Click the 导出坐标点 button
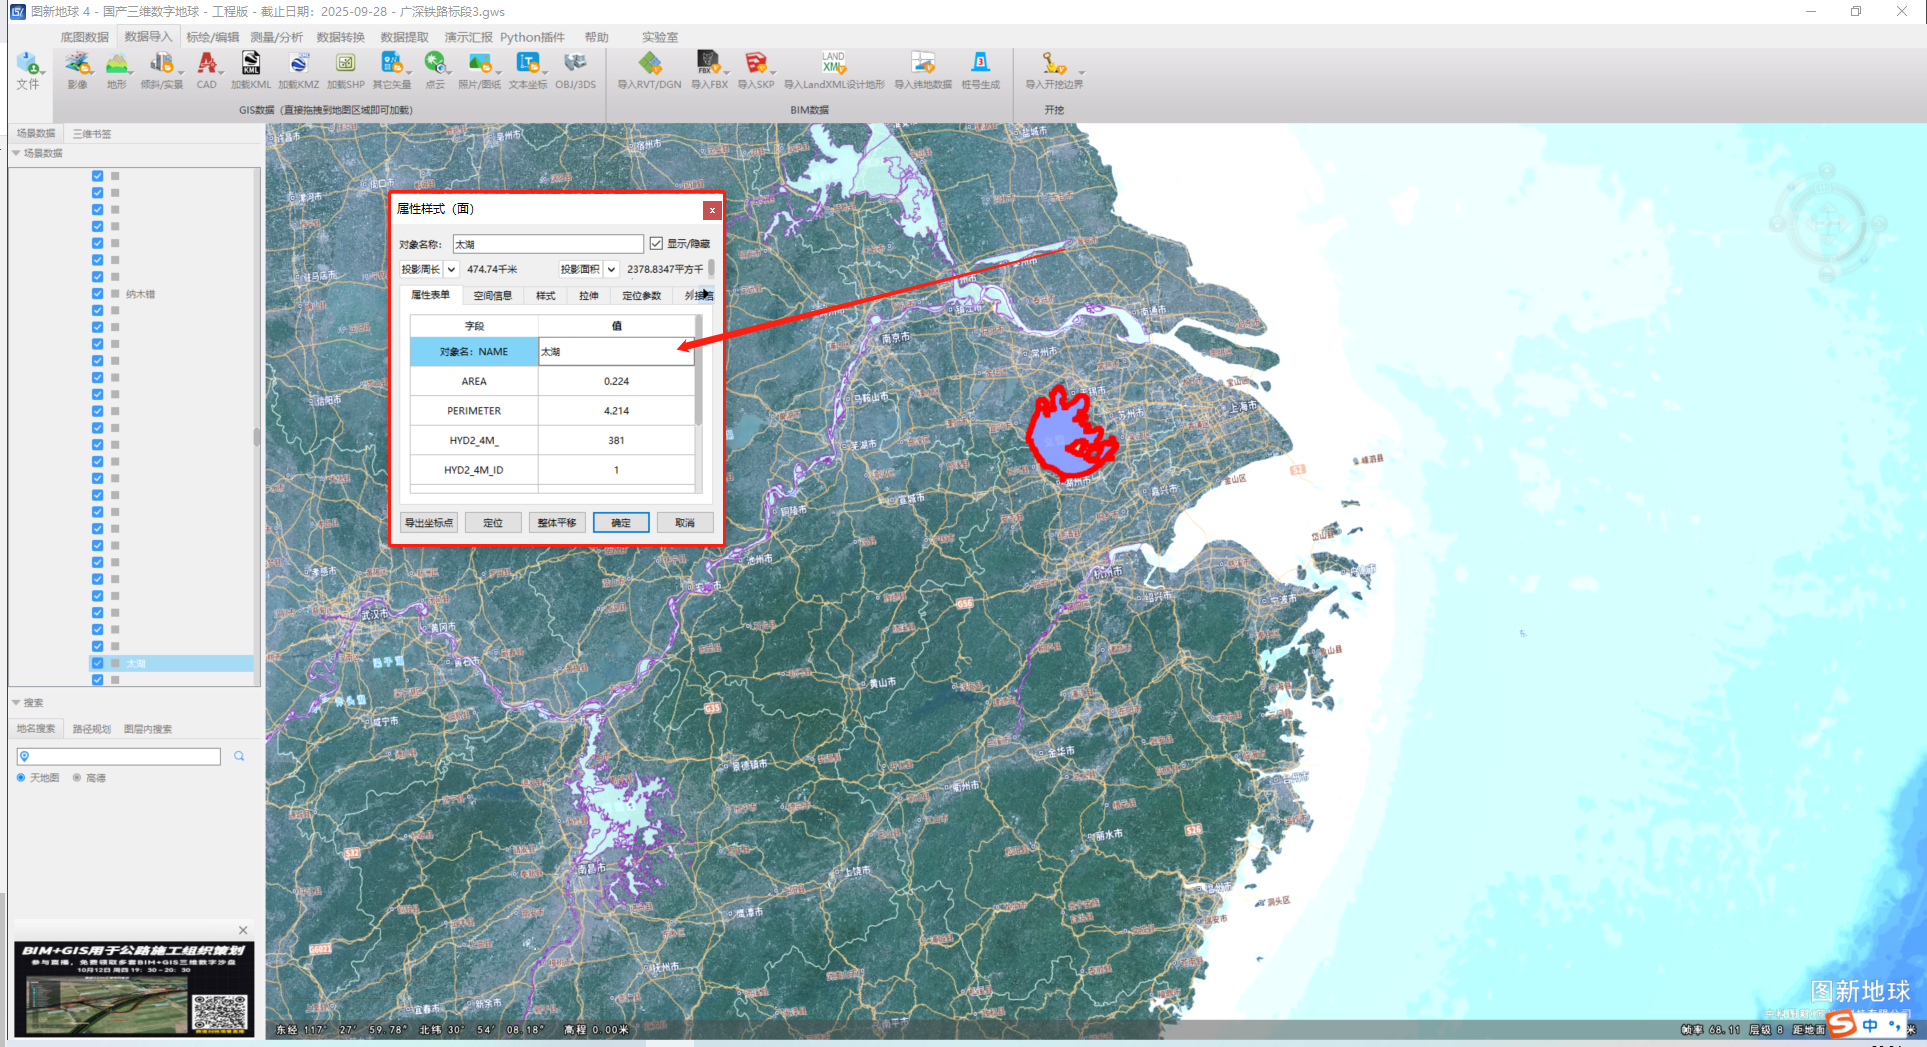 pos(429,523)
